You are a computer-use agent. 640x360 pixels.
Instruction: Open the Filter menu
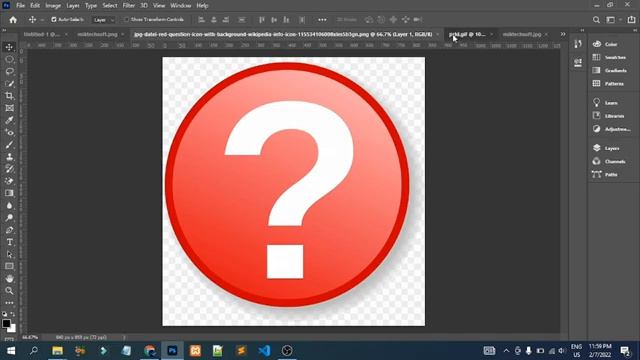[129, 6]
